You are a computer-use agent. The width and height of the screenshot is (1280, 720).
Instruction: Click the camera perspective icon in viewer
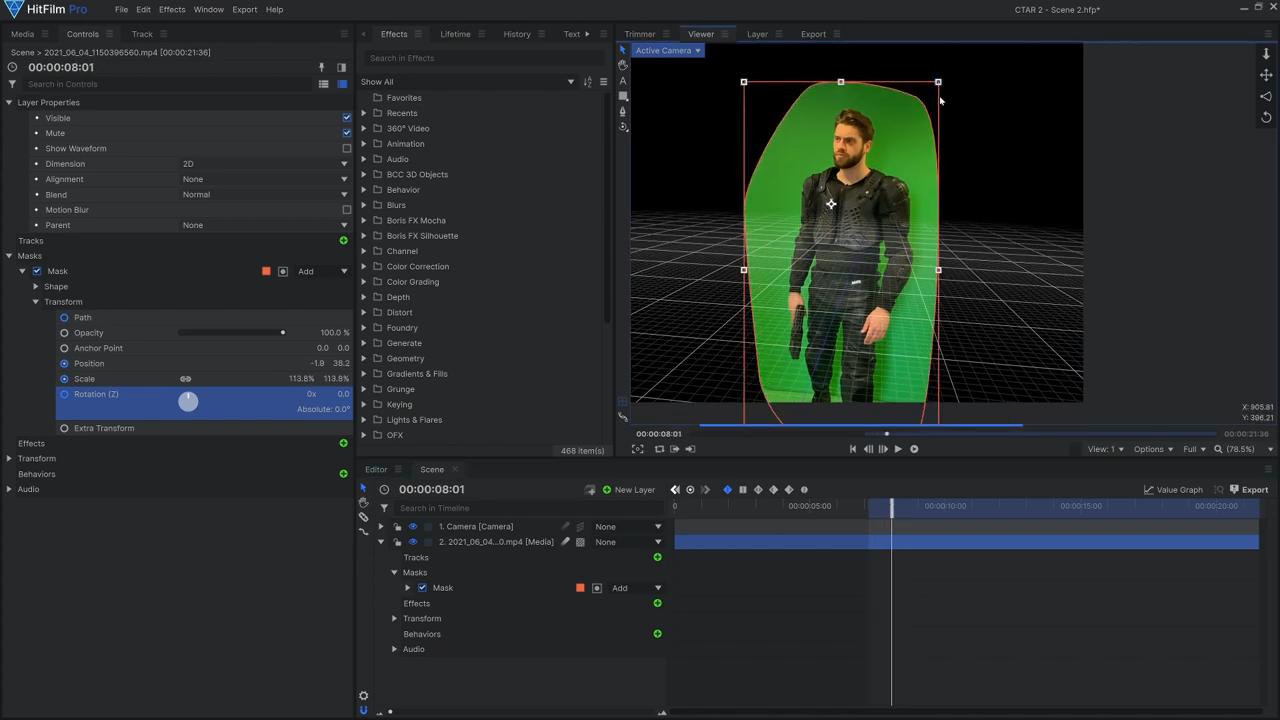[1266, 96]
